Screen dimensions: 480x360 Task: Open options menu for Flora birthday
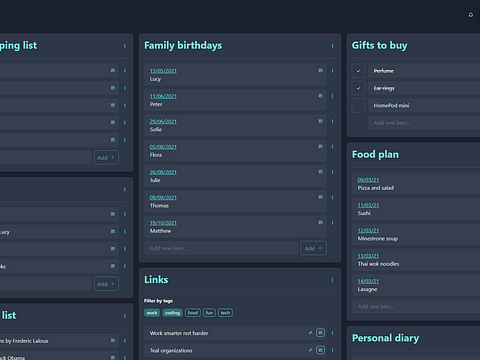click(x=332, y=147)
